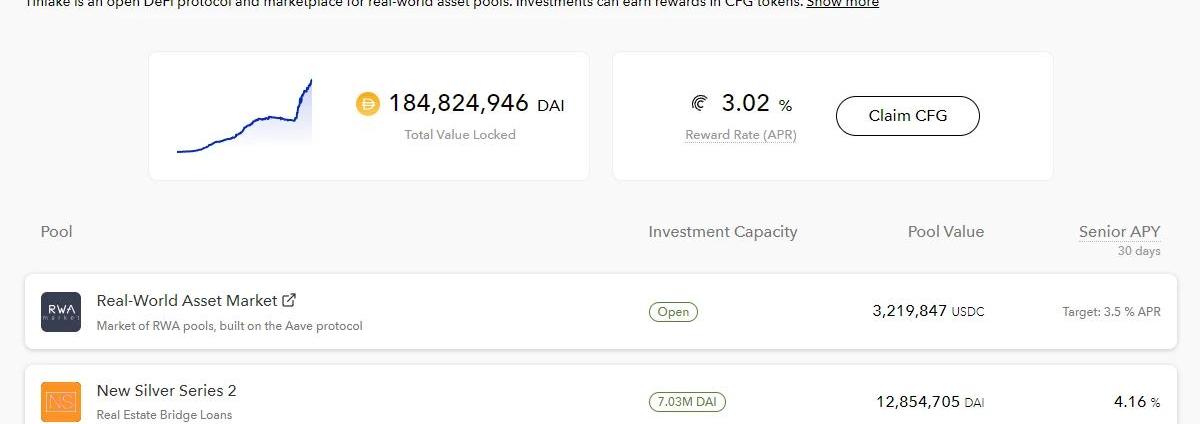Open the Real-World Asset Market pool title

pos(186,300)
